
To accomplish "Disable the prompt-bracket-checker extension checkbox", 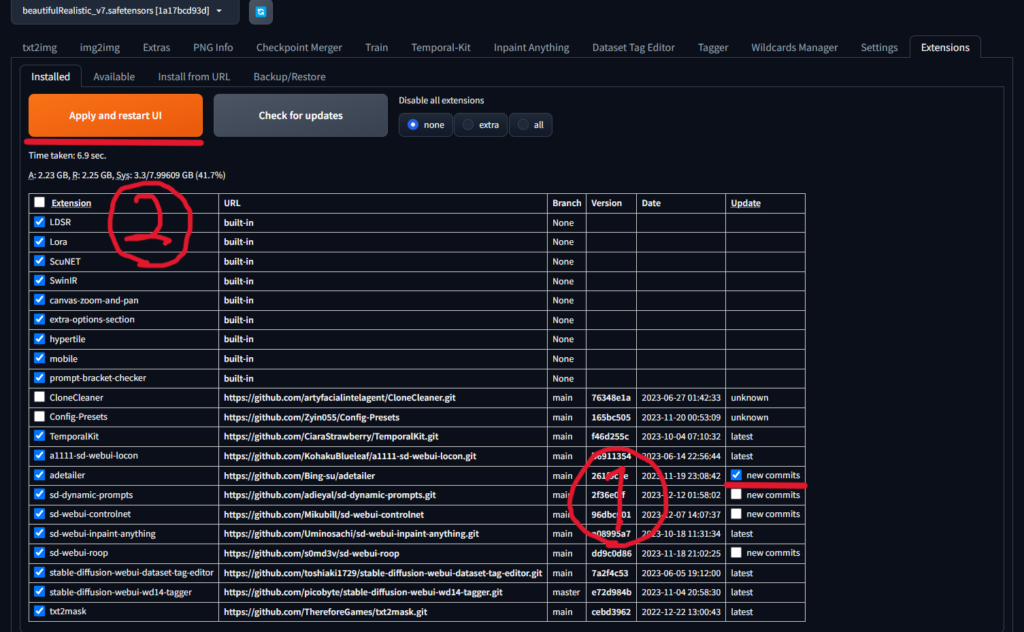I will tap(40, 377).
